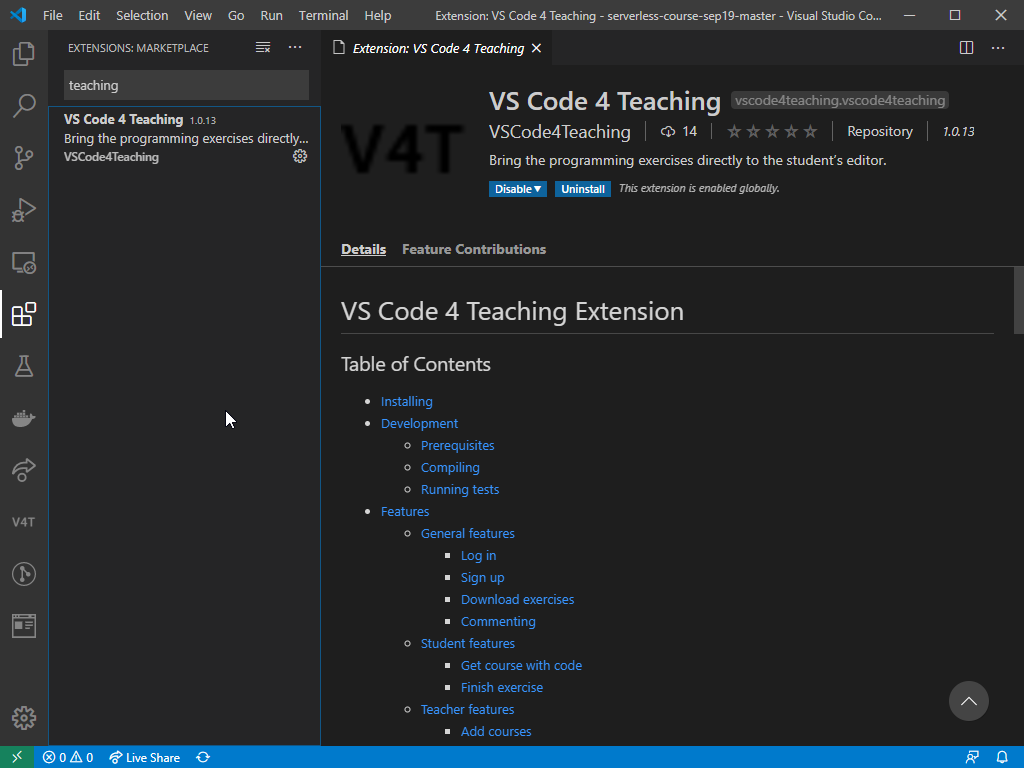Follow the Finish exercise link
This screenshot has height=768, width=1024.
502,688
